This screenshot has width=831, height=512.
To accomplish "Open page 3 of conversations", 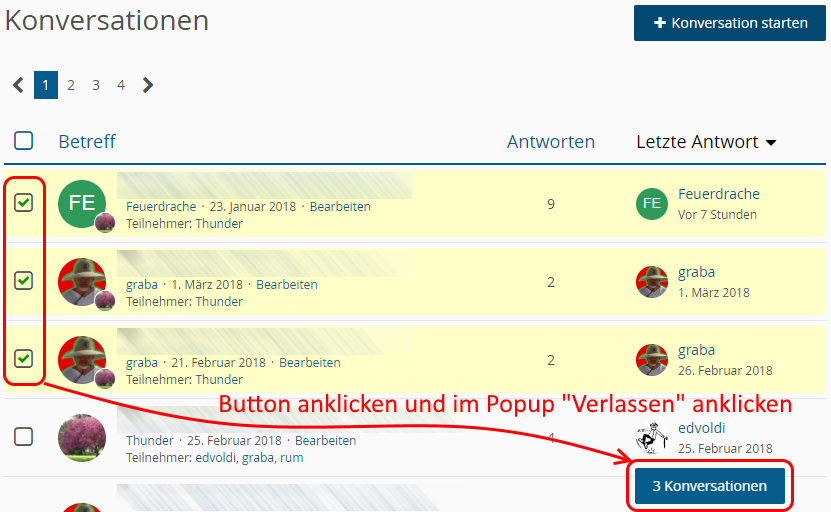I will point(96,85).
